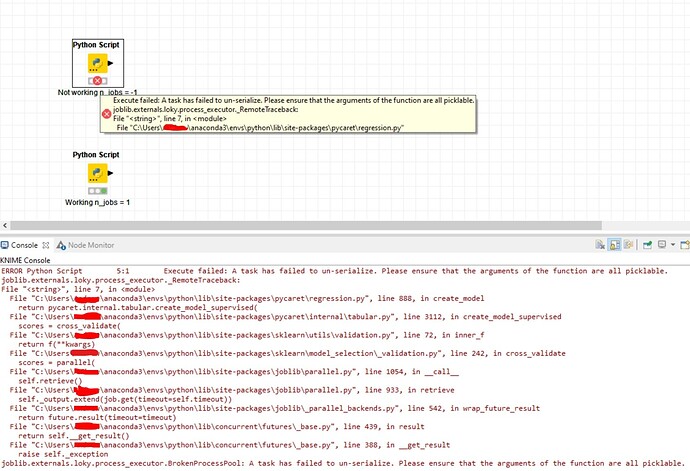Image resolution: width=690 pixels, height=471 pixels.
Task: Click the 'KNIME Console' label
Action: (x=25, y=260)
